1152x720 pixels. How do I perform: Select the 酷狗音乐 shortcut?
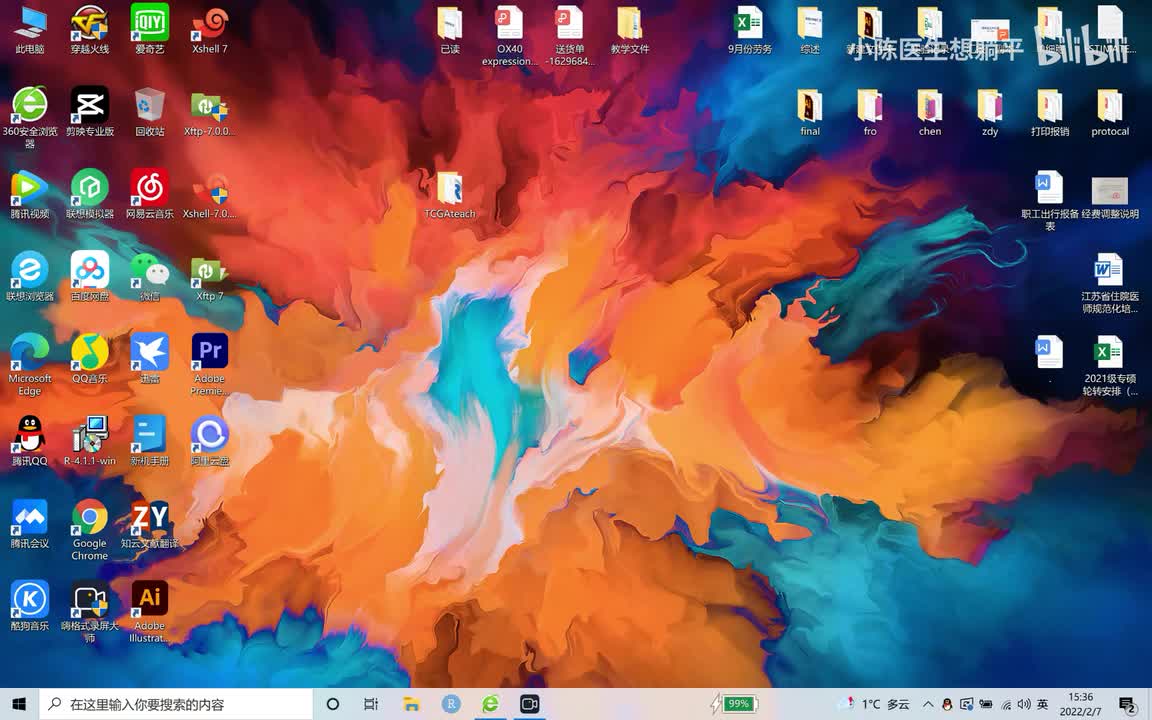(x=30, y=605)
